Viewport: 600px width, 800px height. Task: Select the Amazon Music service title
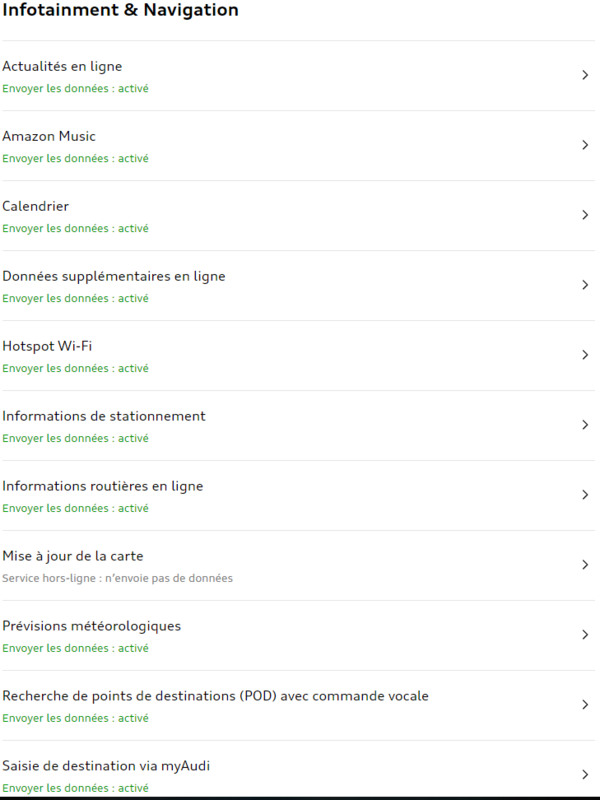point(49,137)
